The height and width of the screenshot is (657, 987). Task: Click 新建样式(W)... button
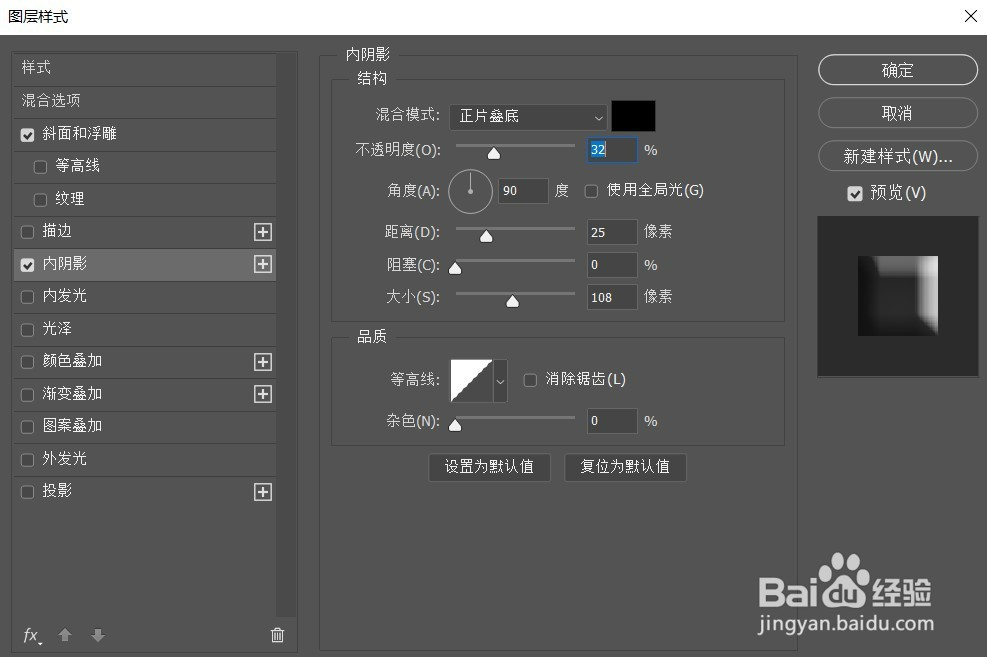pos(898,156)
